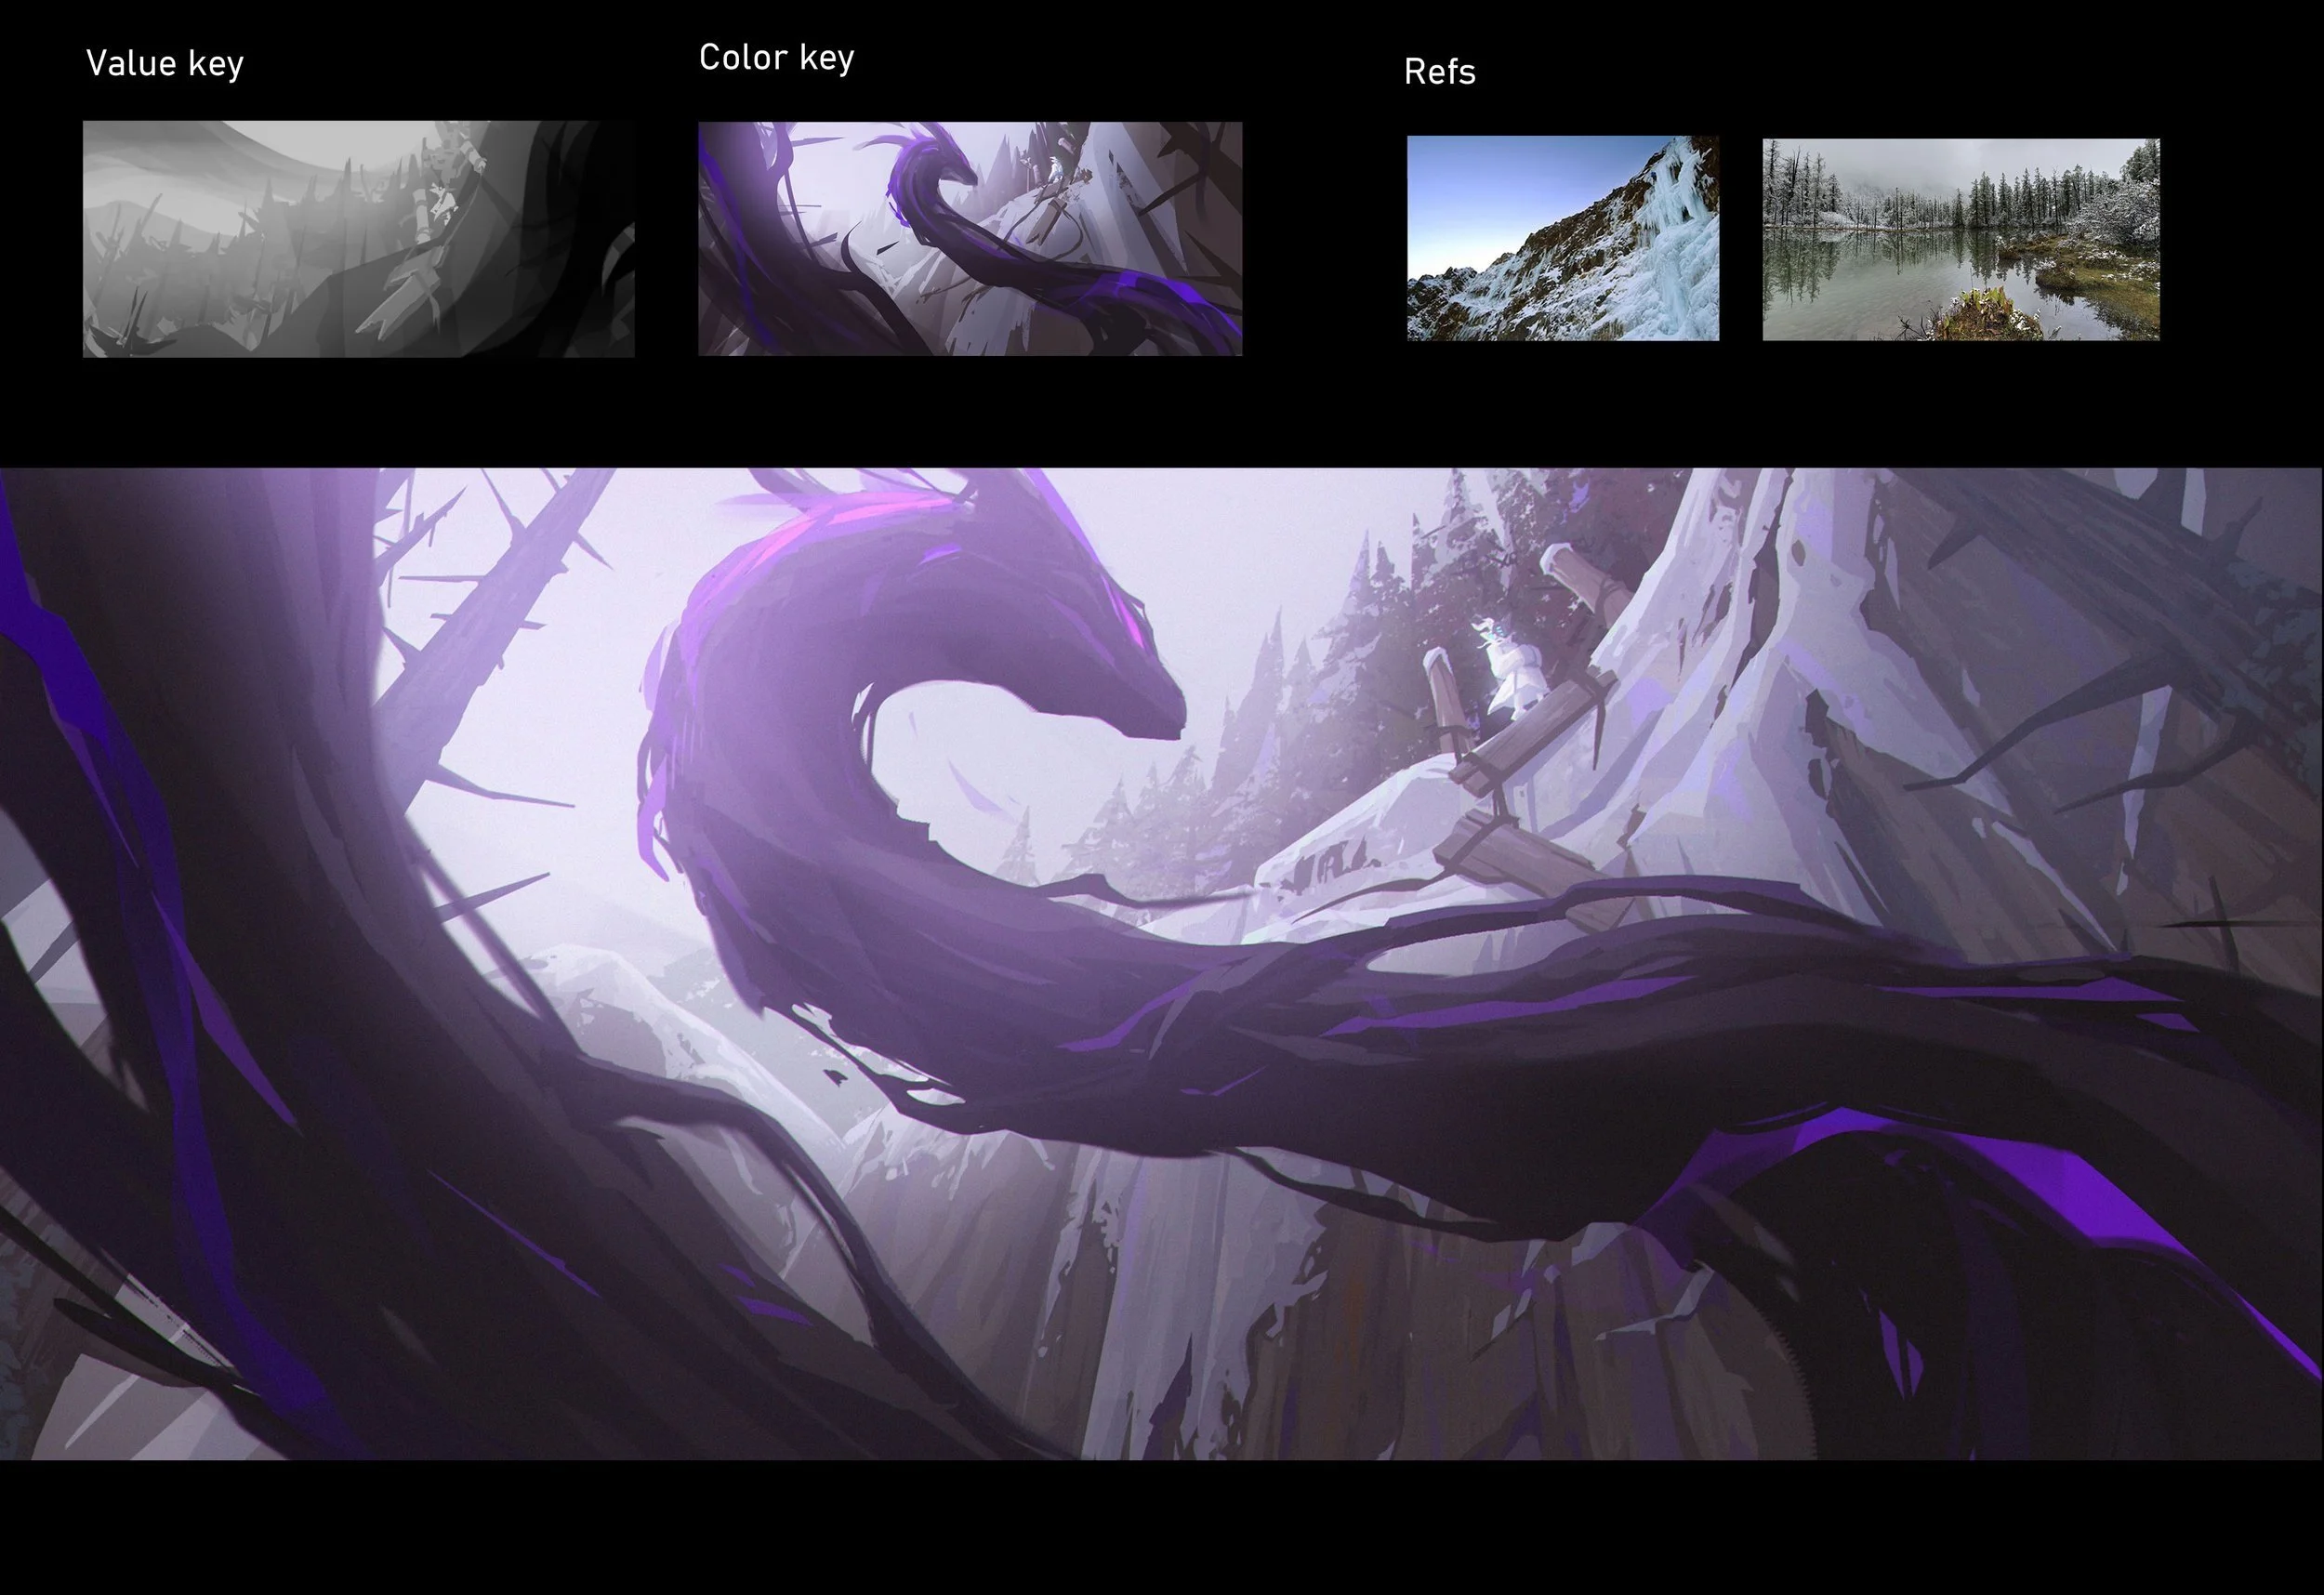Click the "Color key" text label
Screen dimensions: 2324x1595
pos(776,58)
